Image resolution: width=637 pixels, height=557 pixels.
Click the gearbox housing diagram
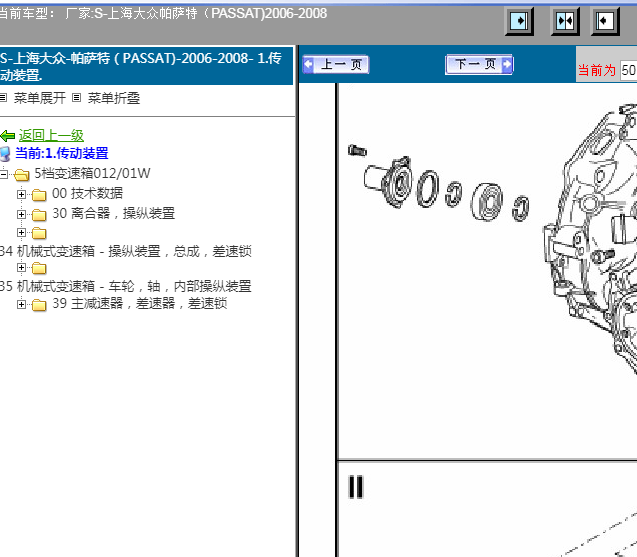click(x=590, y=238)
